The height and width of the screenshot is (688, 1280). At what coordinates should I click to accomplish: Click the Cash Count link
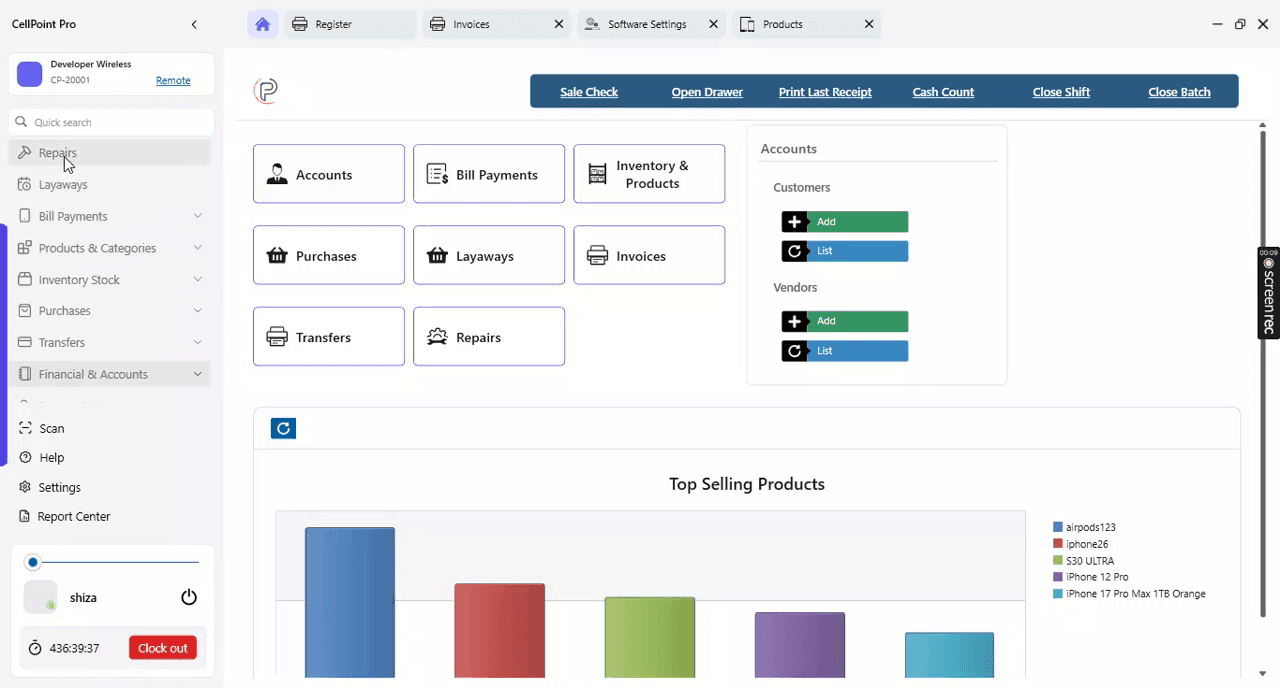[x=943, y=92]
